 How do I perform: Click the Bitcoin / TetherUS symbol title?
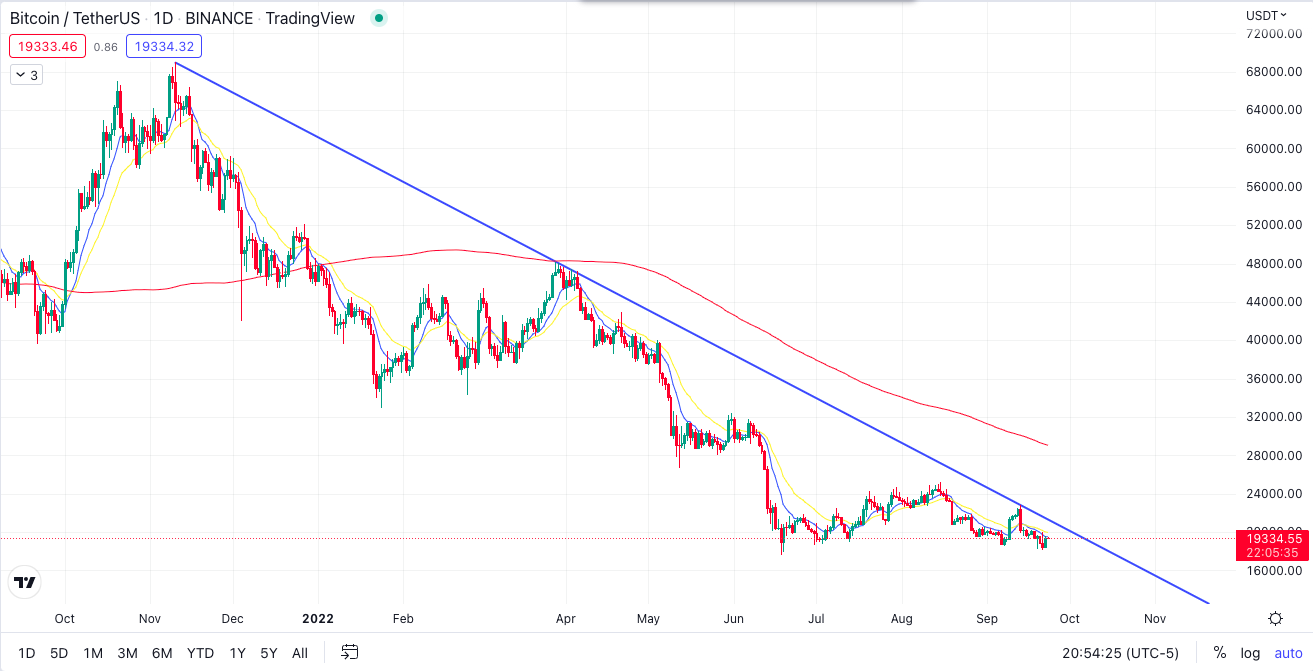click(x=76, y=18)
